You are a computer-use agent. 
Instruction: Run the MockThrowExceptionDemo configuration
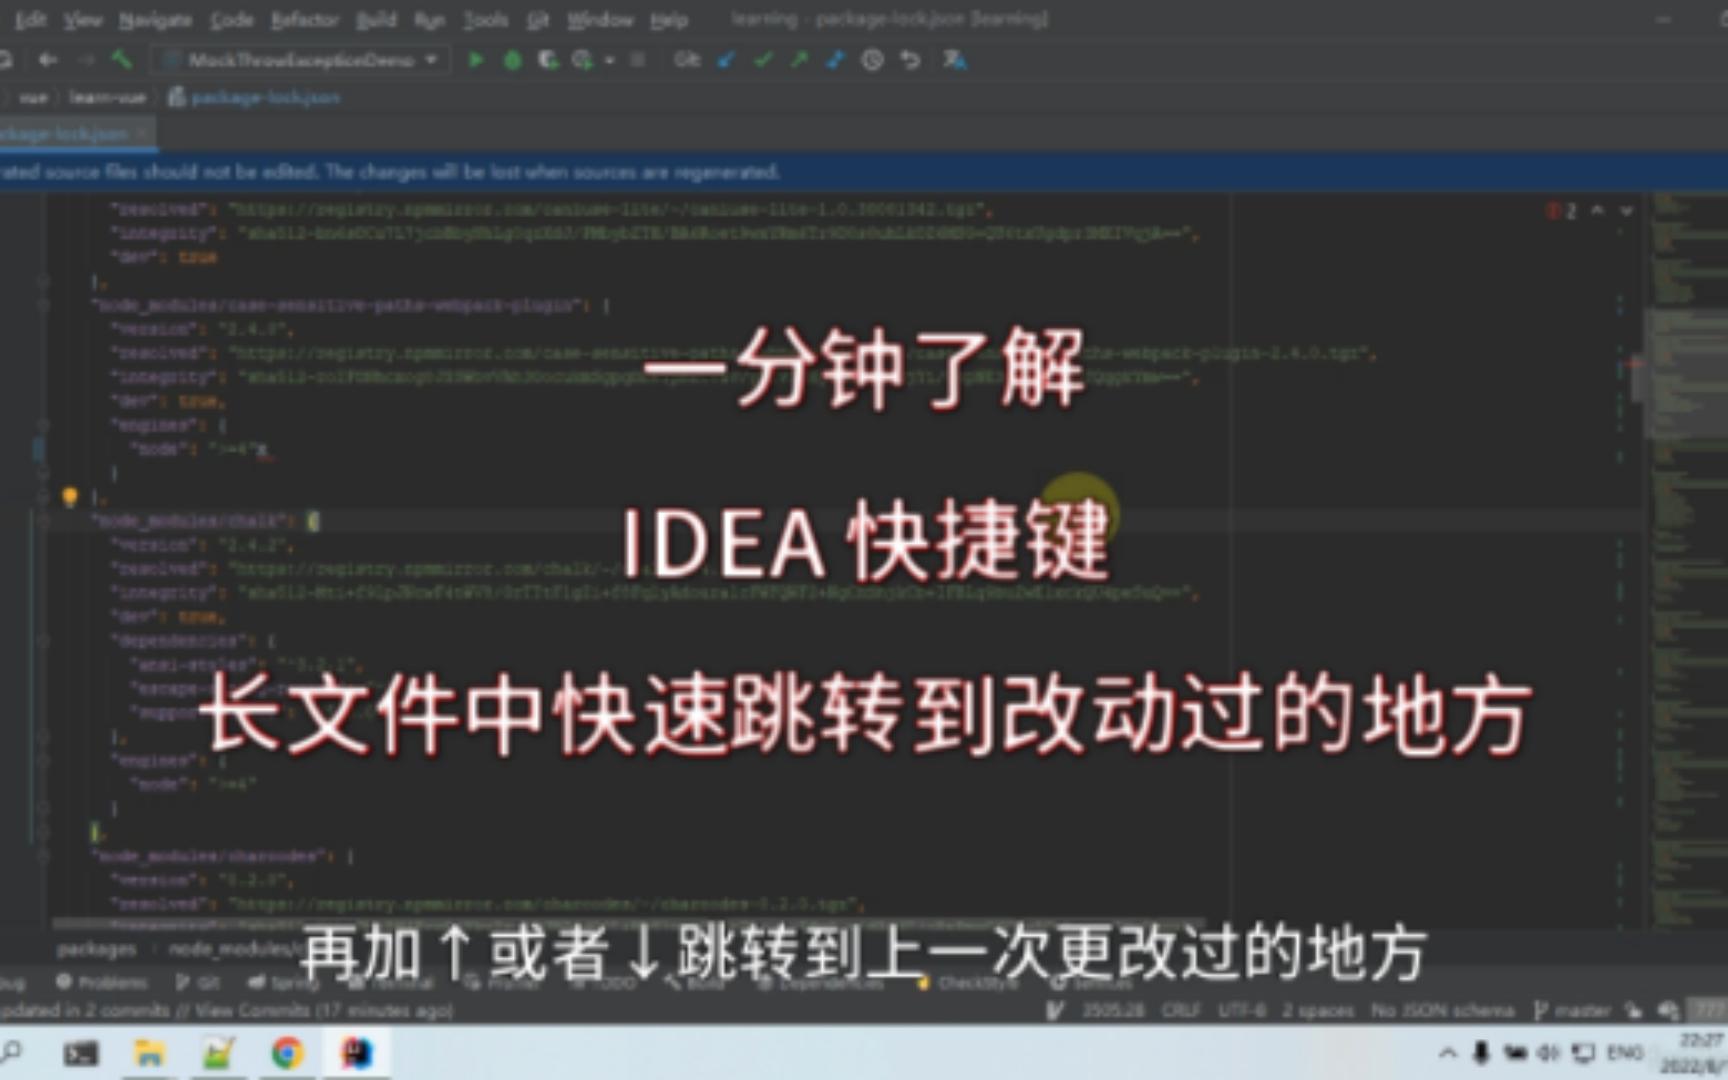click(x=475, y=60)
